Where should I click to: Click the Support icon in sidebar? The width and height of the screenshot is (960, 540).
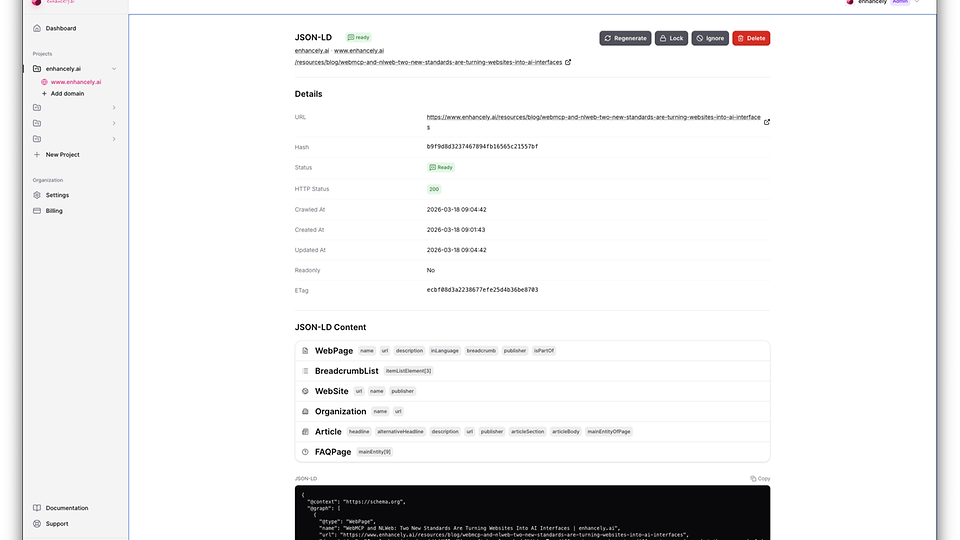[37, 523]
